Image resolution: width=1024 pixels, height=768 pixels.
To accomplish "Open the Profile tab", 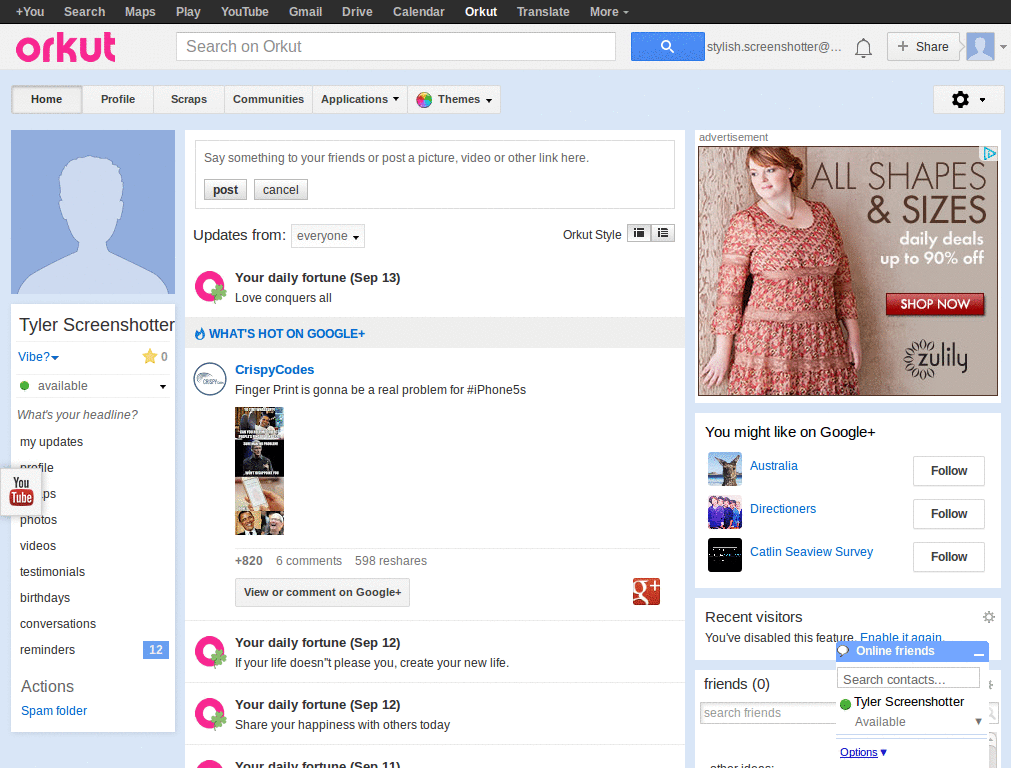I will pos(118,99).
